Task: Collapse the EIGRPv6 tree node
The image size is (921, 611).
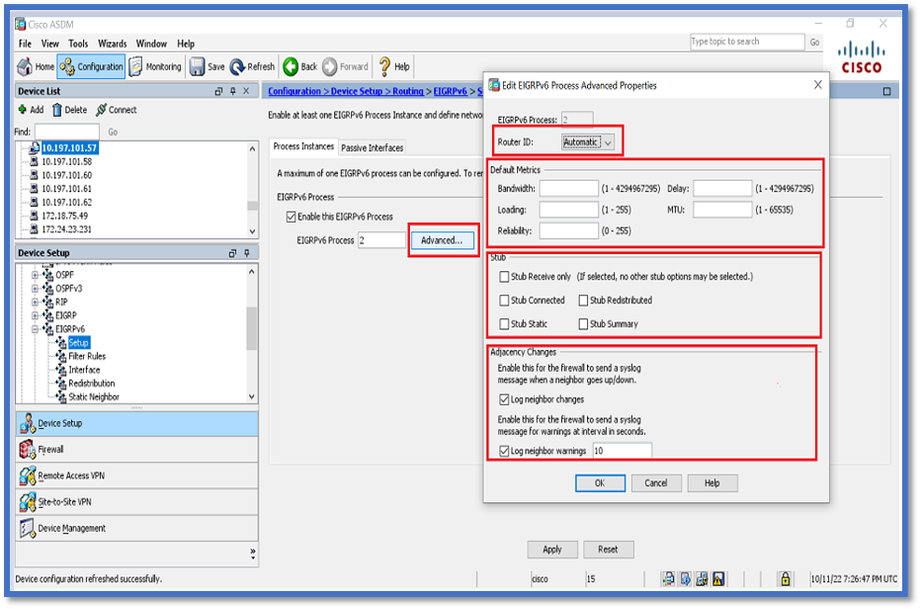Action: coord(35,329)
